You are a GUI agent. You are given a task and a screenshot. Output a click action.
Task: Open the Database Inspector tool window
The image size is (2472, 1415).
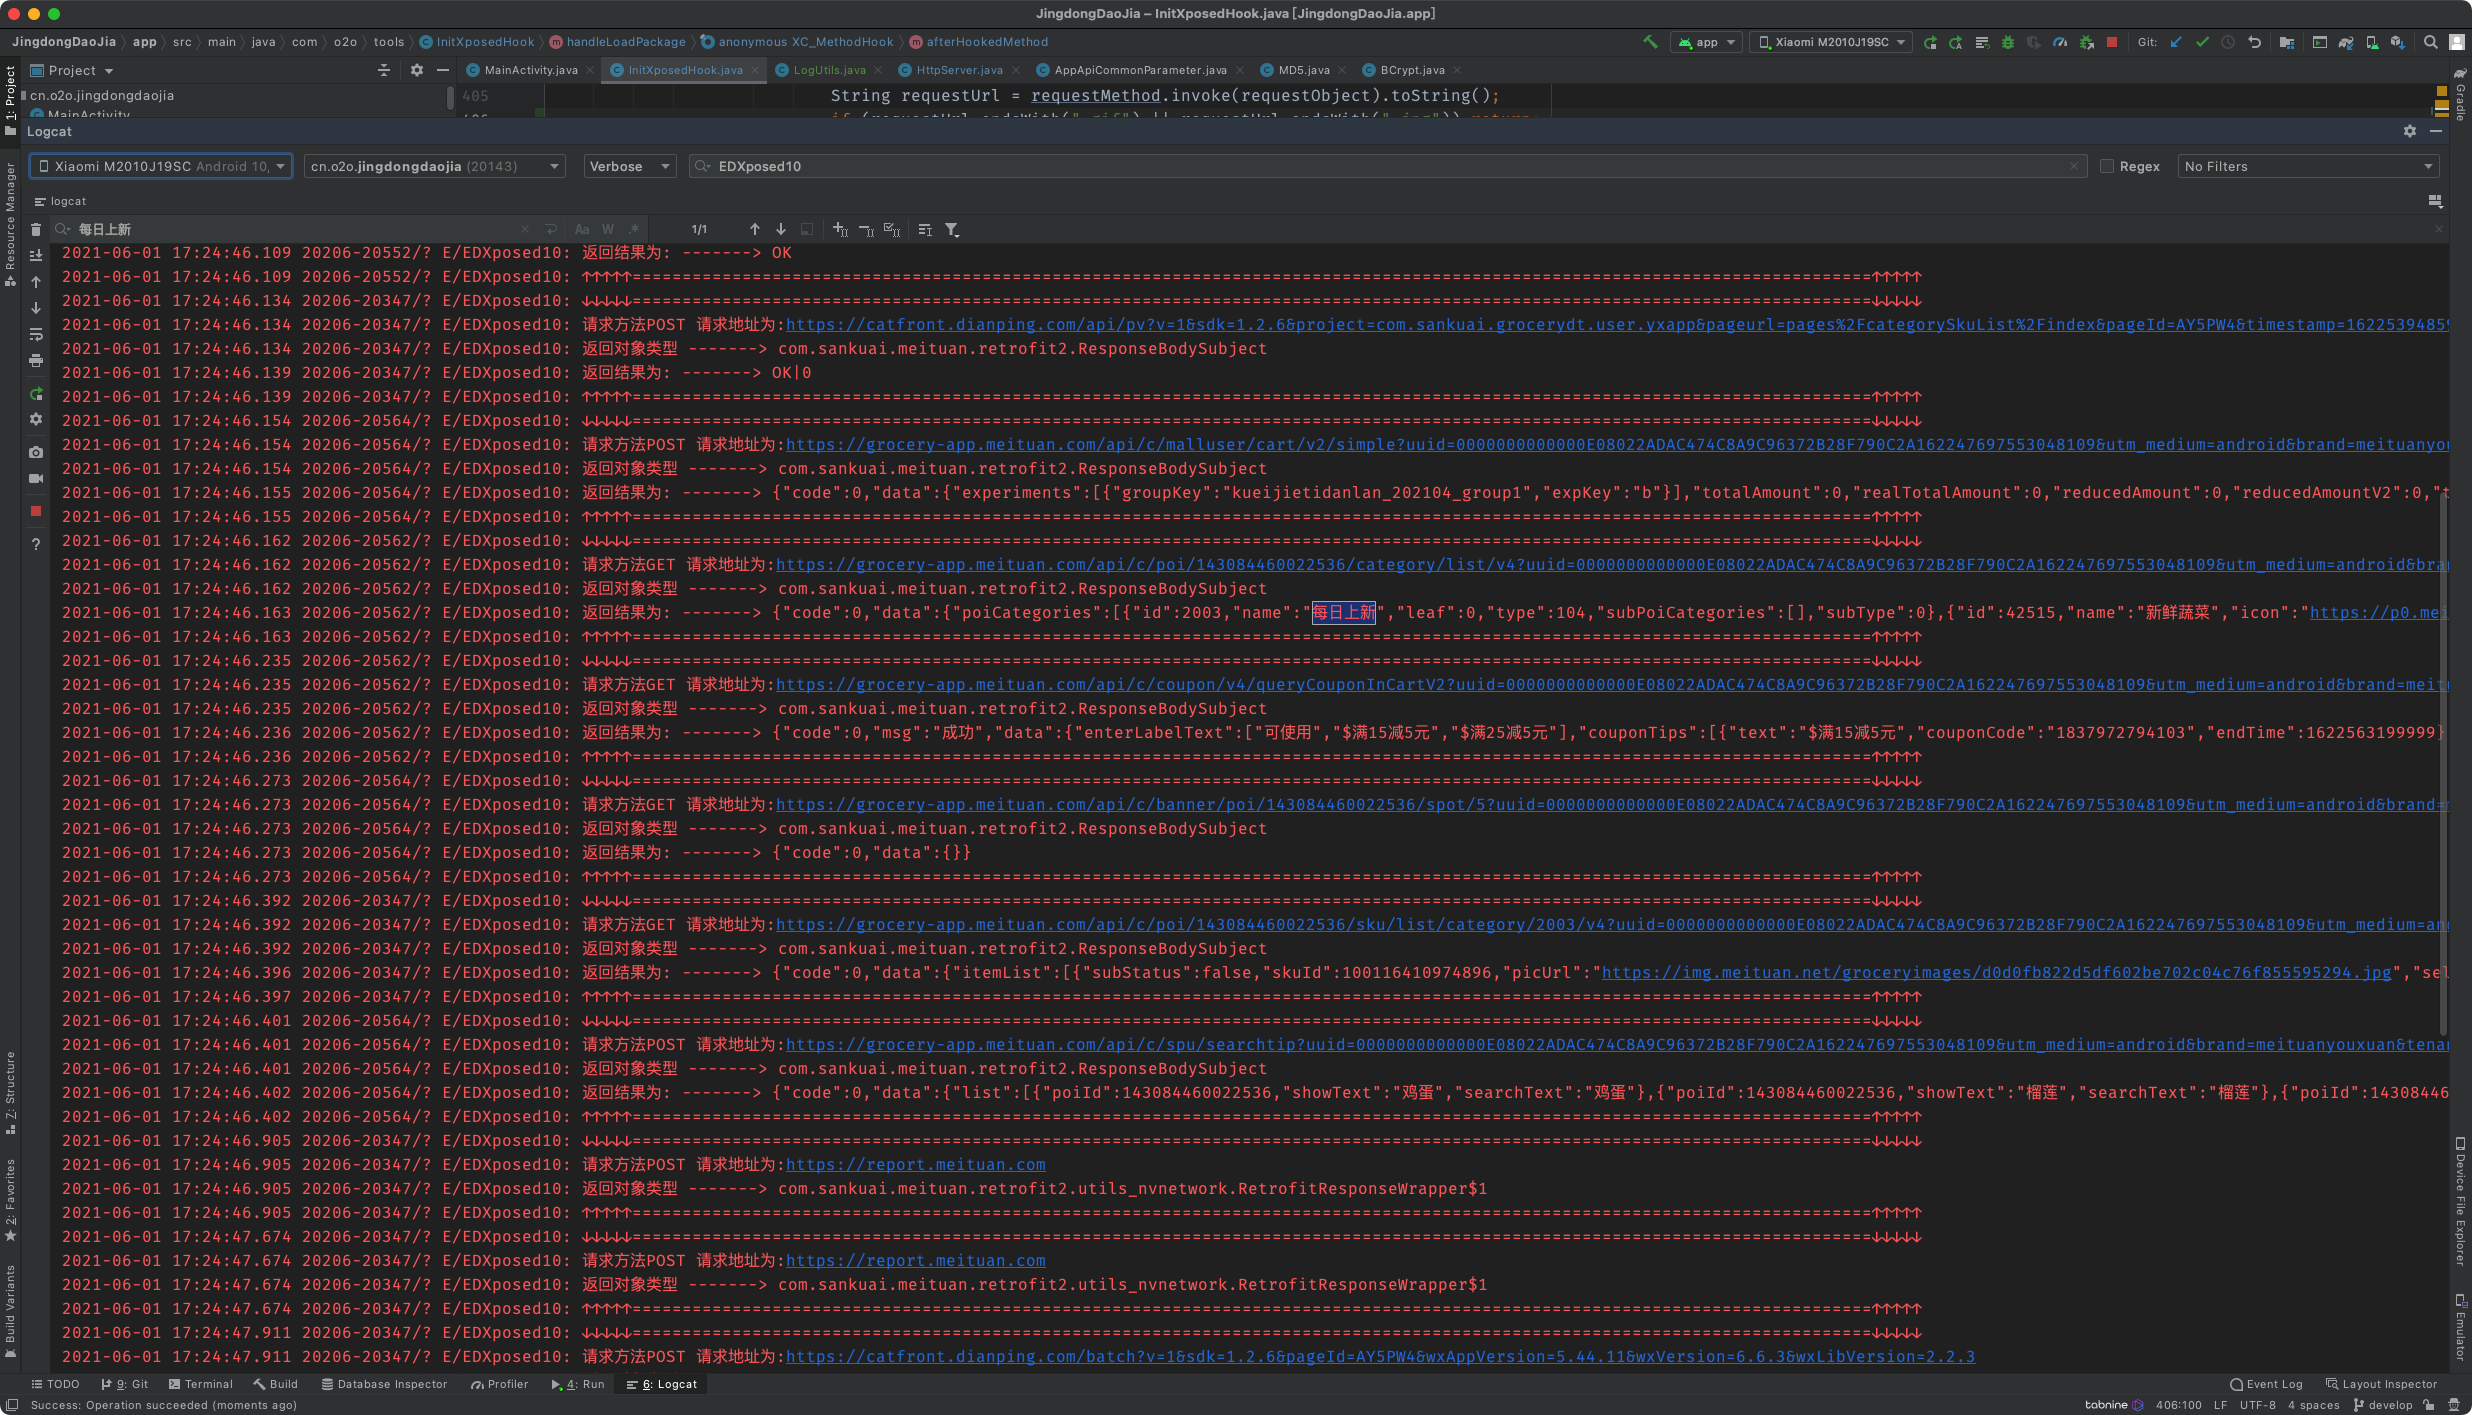click(x=384, y=1384)
